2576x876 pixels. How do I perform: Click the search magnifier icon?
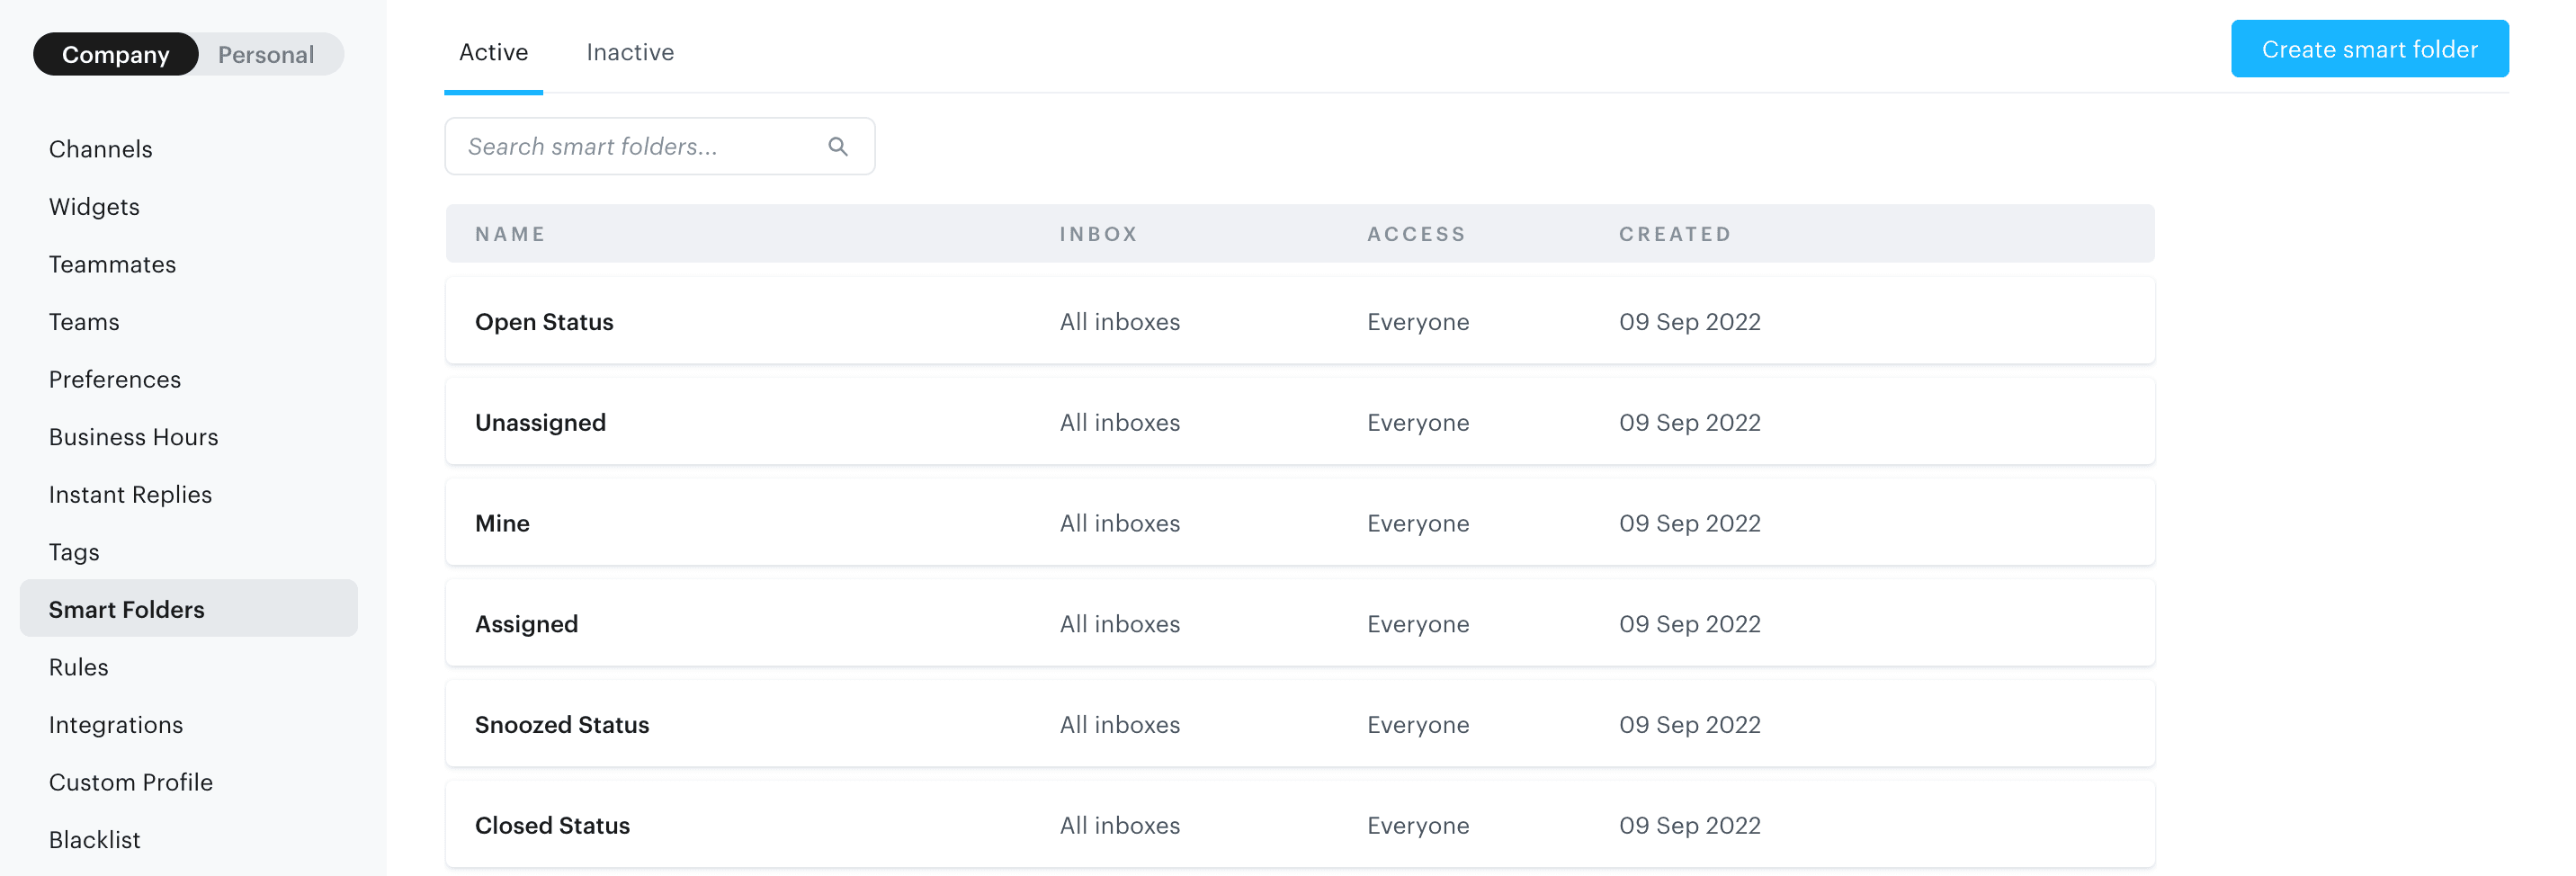coord(838,146)
